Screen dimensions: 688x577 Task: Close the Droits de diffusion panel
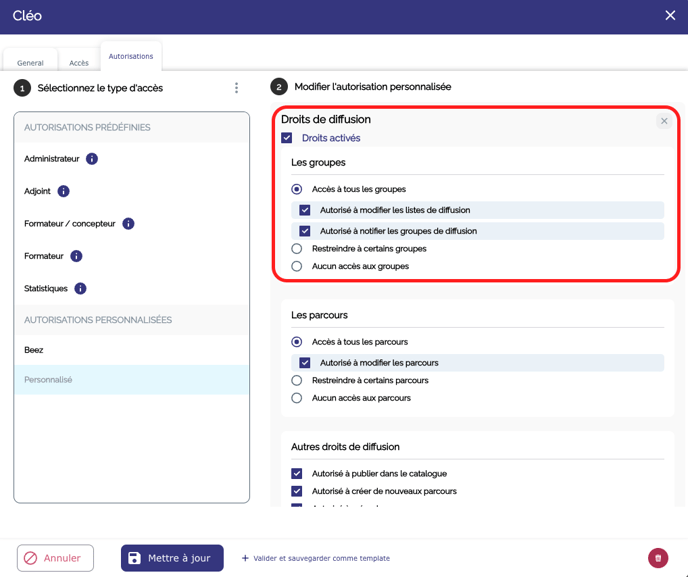(x=664, y=121)
